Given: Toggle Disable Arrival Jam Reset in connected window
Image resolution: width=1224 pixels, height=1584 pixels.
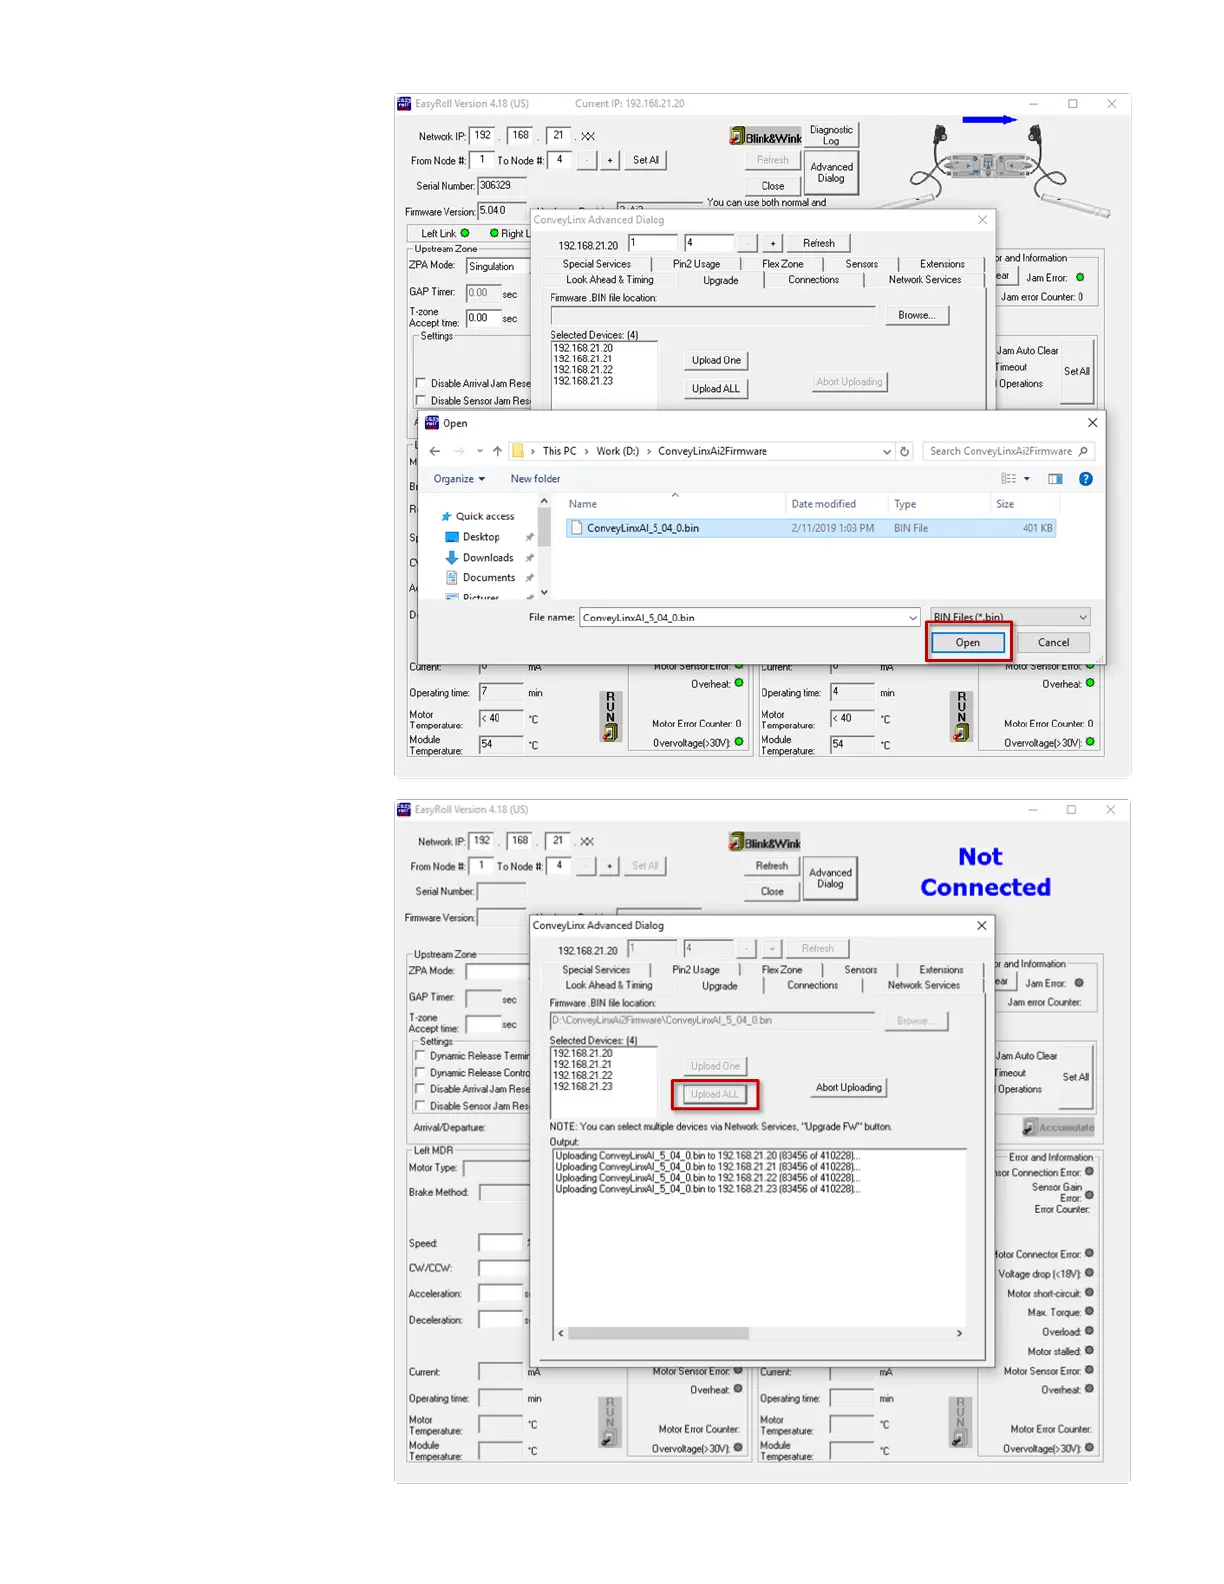Looking at the screenshot, I should click(421, 383).
